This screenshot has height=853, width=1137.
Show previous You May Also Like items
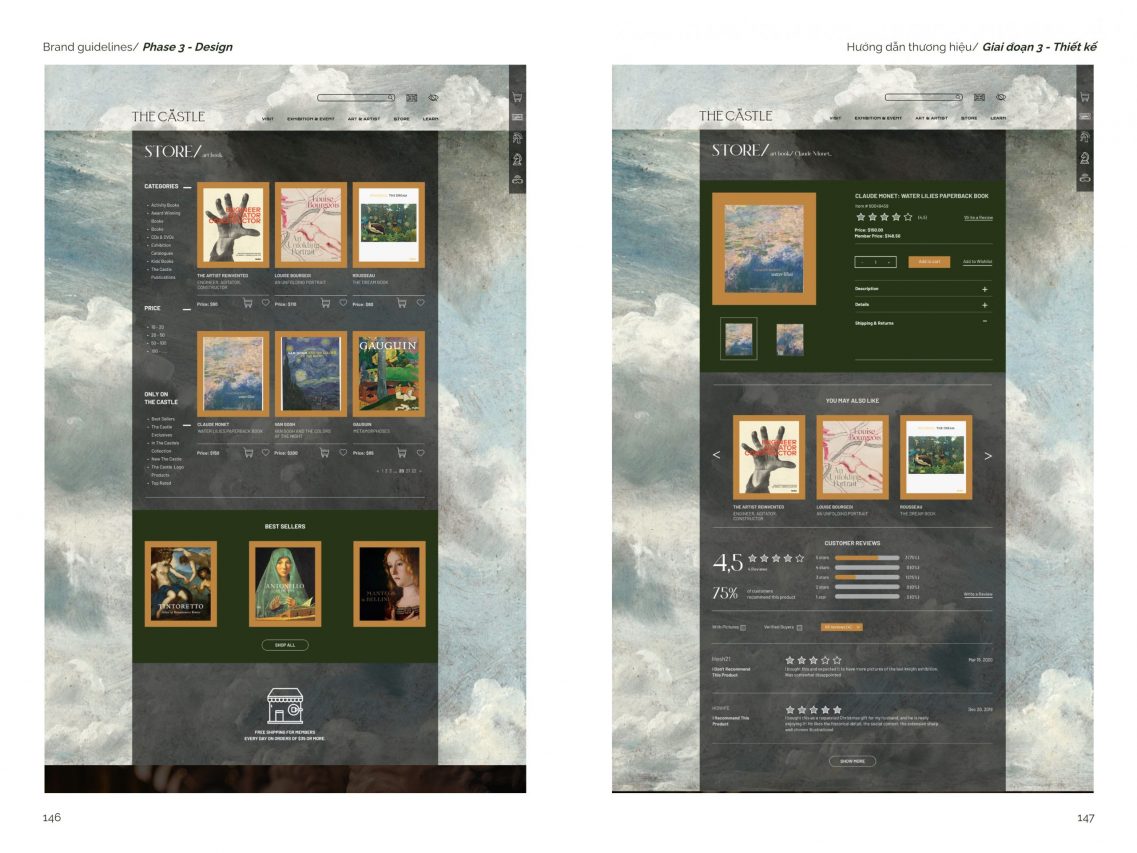[x=716, y=455]
